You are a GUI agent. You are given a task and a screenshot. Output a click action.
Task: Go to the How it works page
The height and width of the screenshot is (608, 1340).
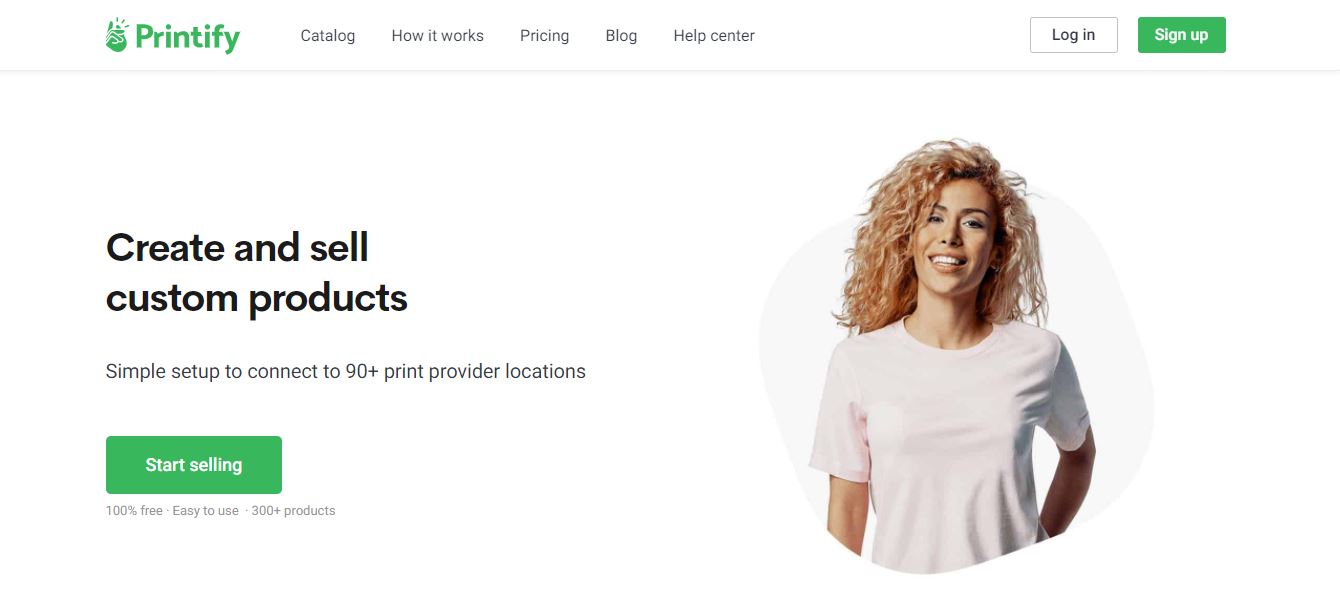click(437, 35)
